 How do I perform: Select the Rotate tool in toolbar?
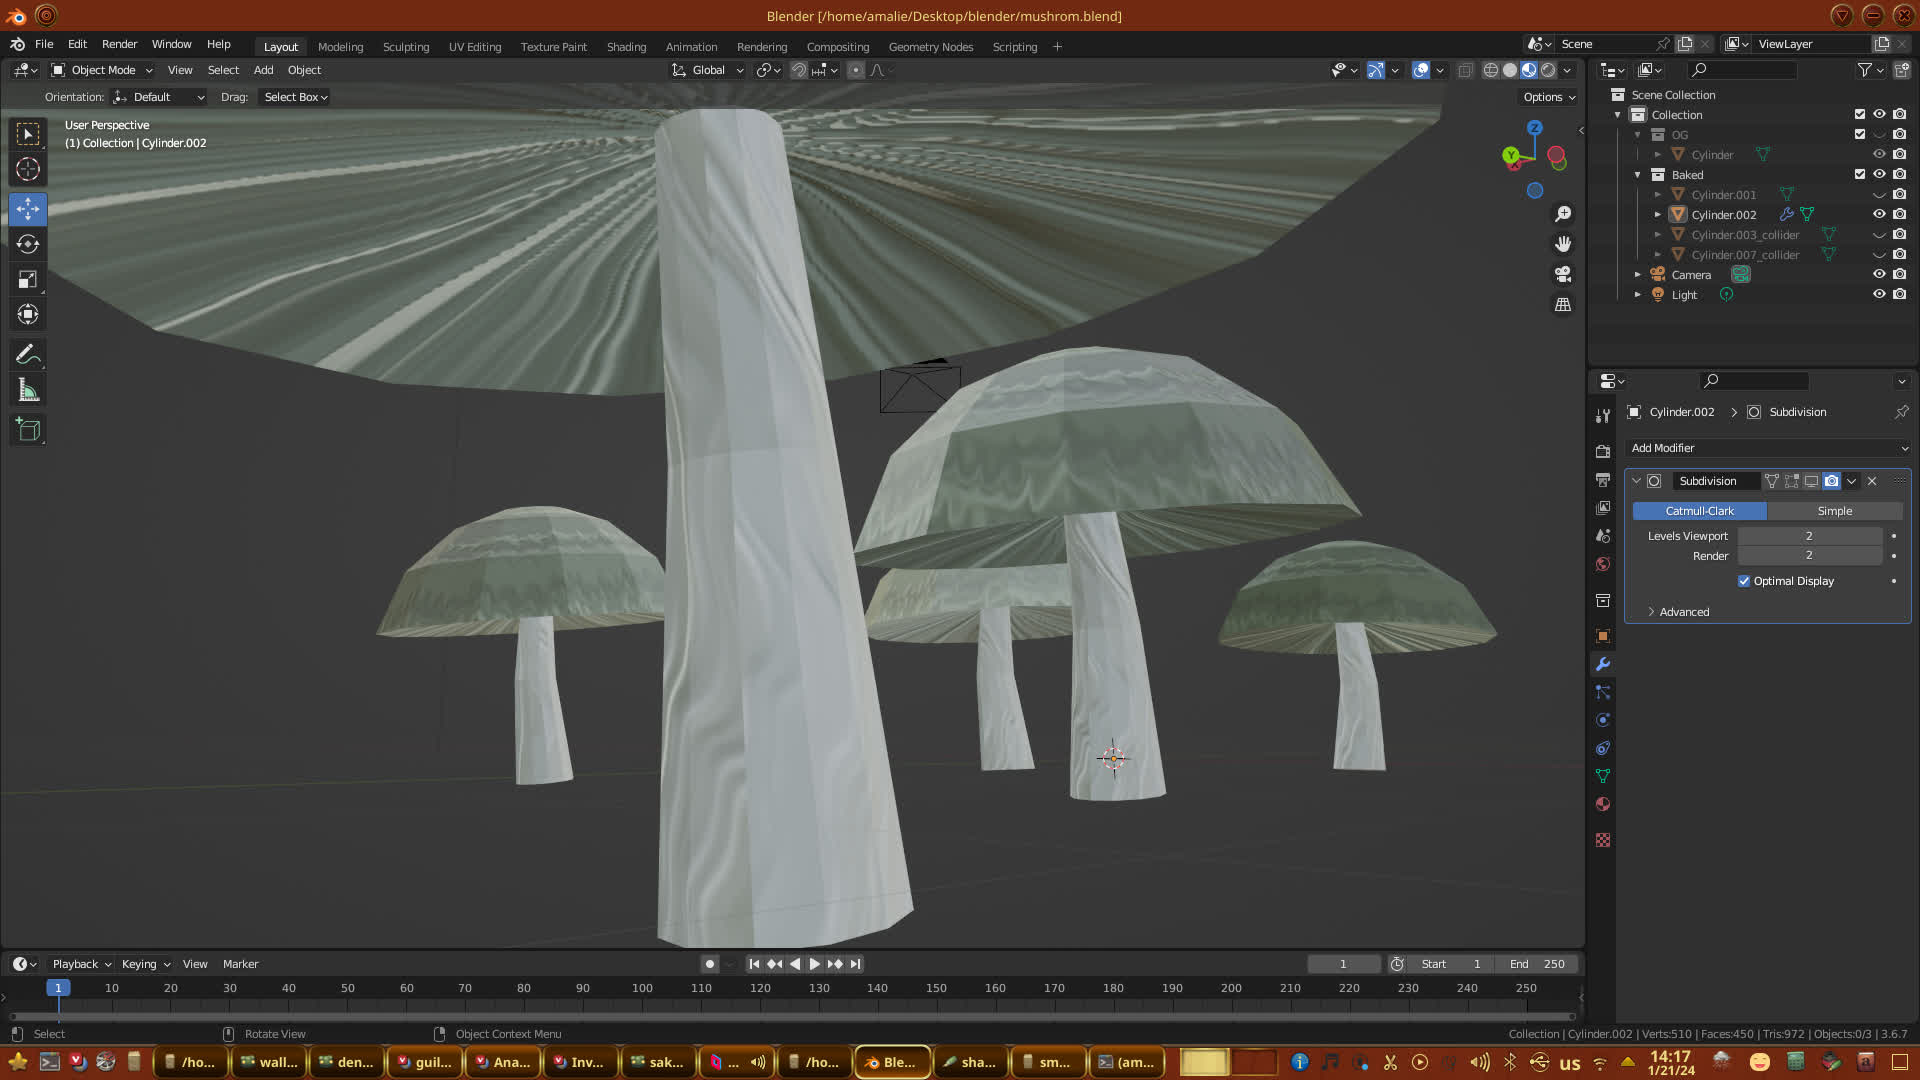[x=28, y=244]
